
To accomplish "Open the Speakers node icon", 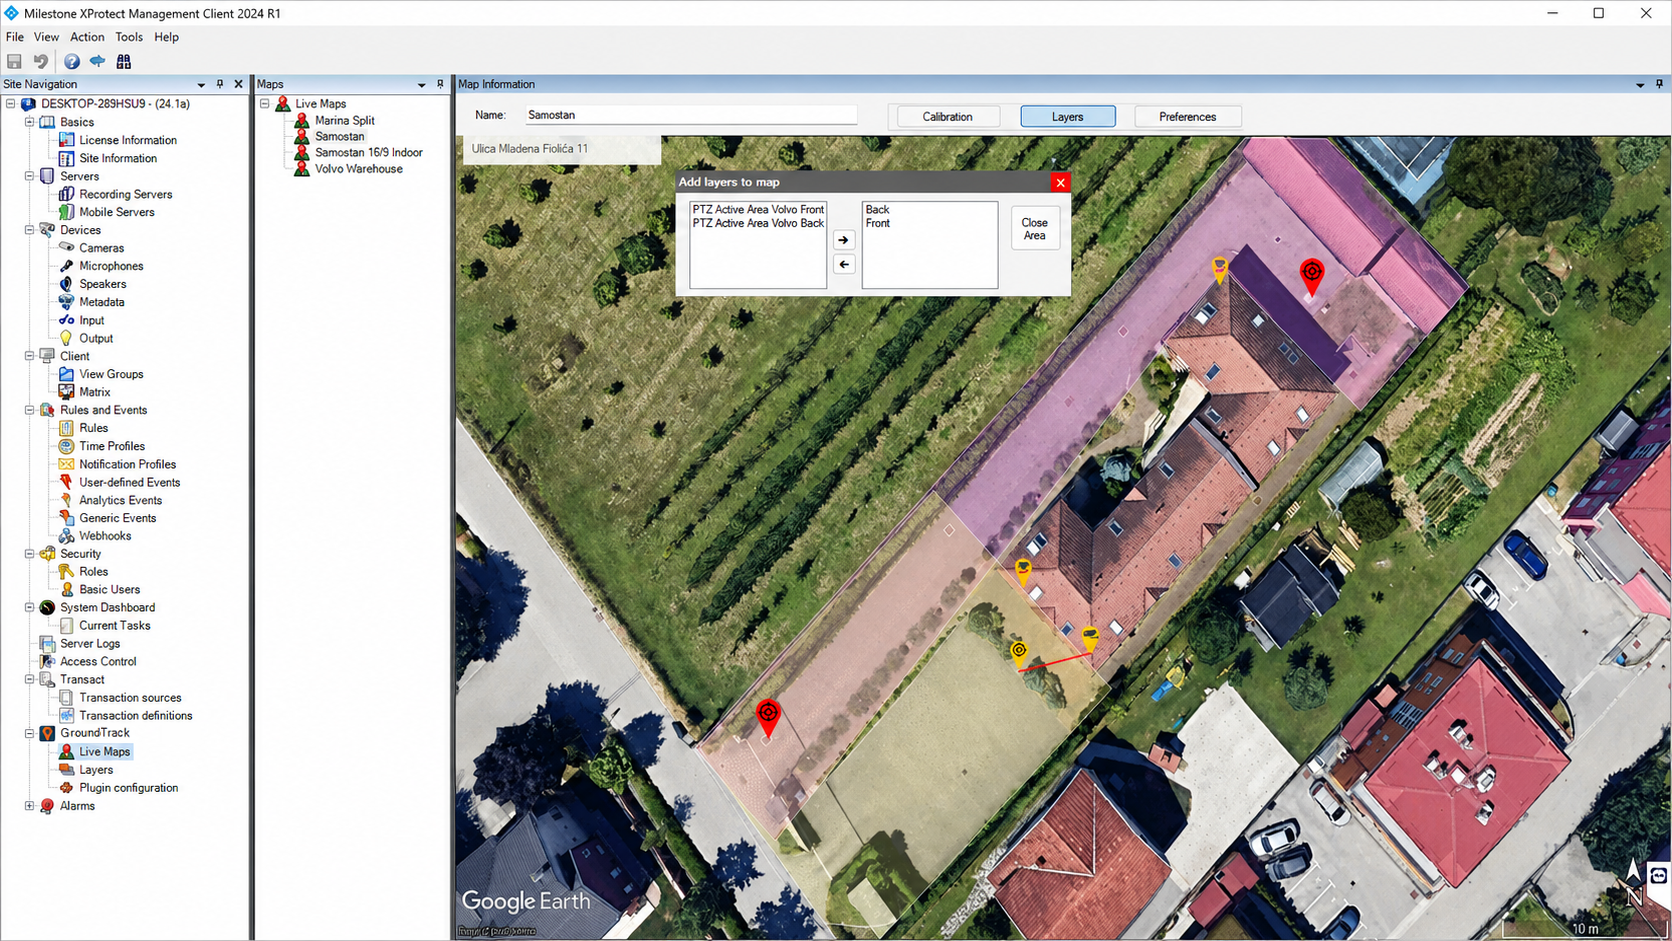I will click(x=66, y=284).
